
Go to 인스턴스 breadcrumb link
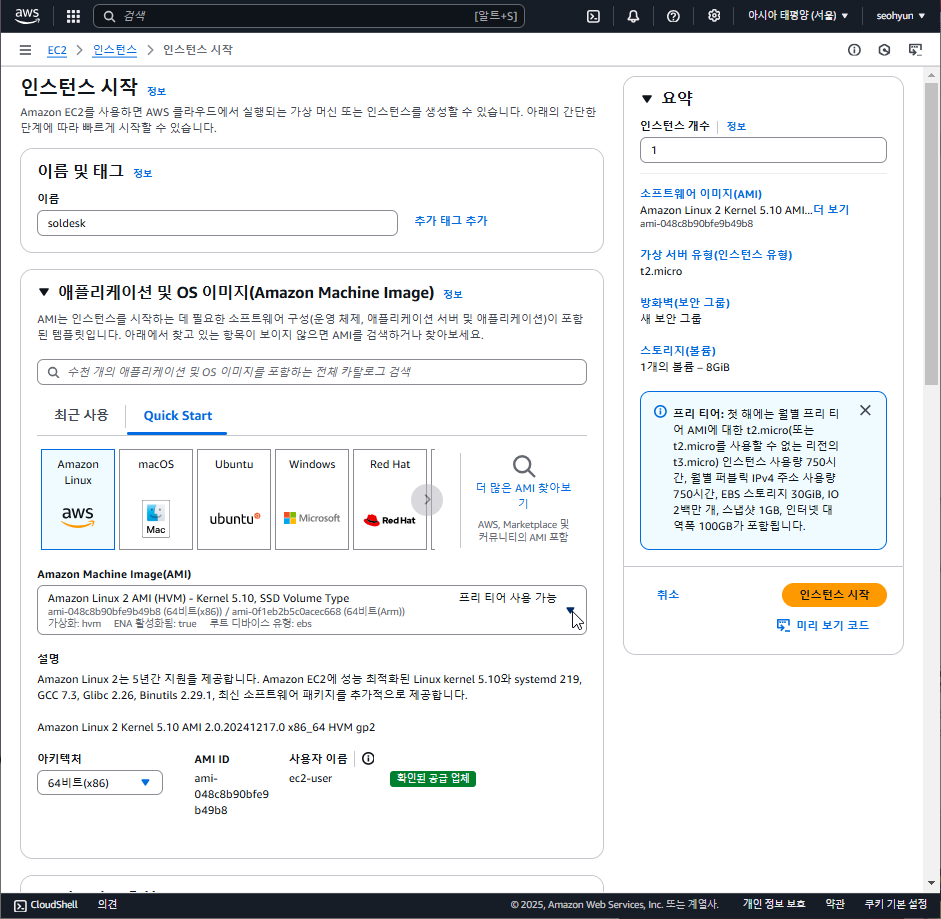(x=115, y=50)
